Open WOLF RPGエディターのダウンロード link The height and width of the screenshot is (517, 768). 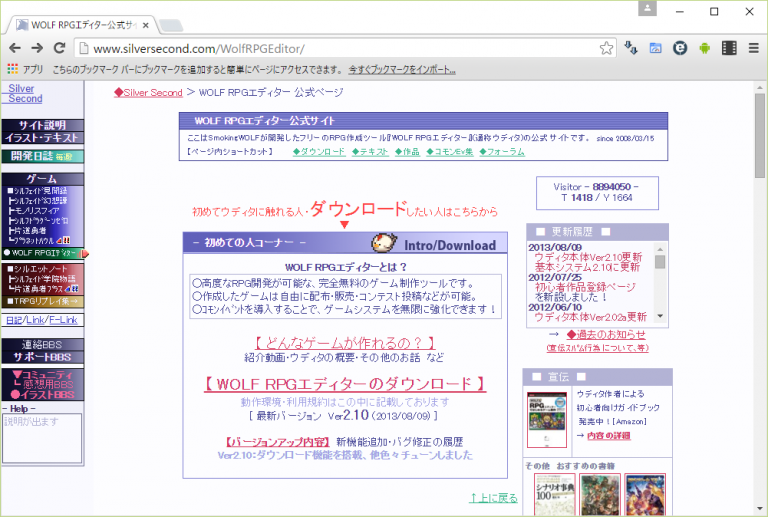coord(345,384)
